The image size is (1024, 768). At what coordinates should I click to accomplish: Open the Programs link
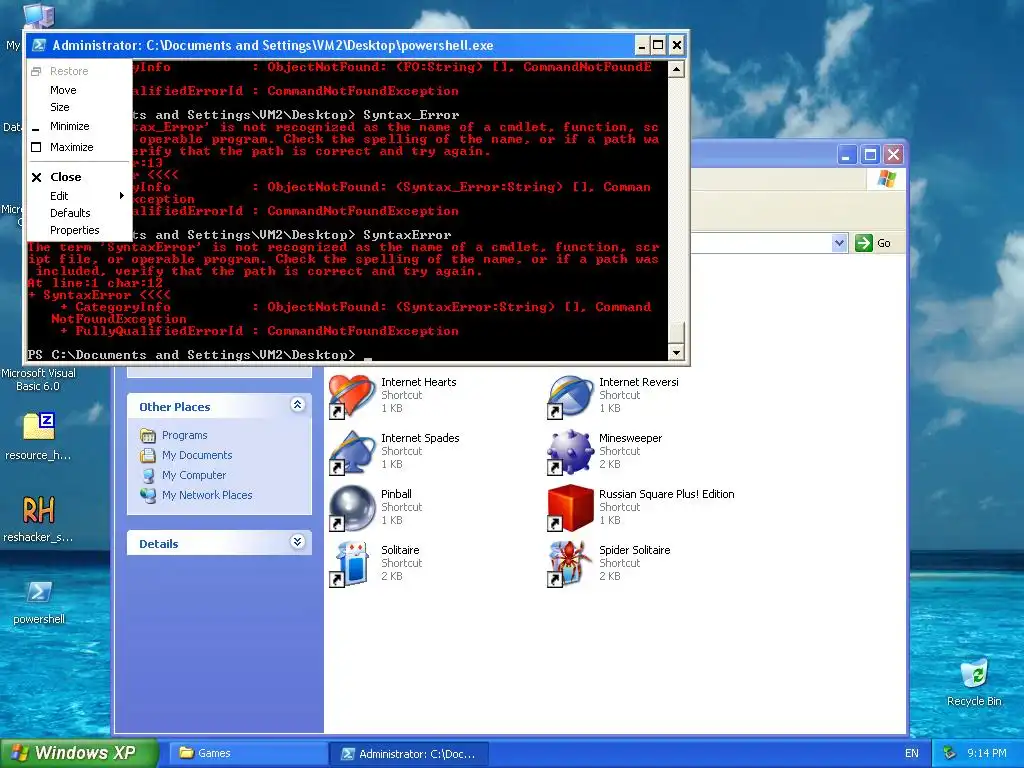(185, 436)
